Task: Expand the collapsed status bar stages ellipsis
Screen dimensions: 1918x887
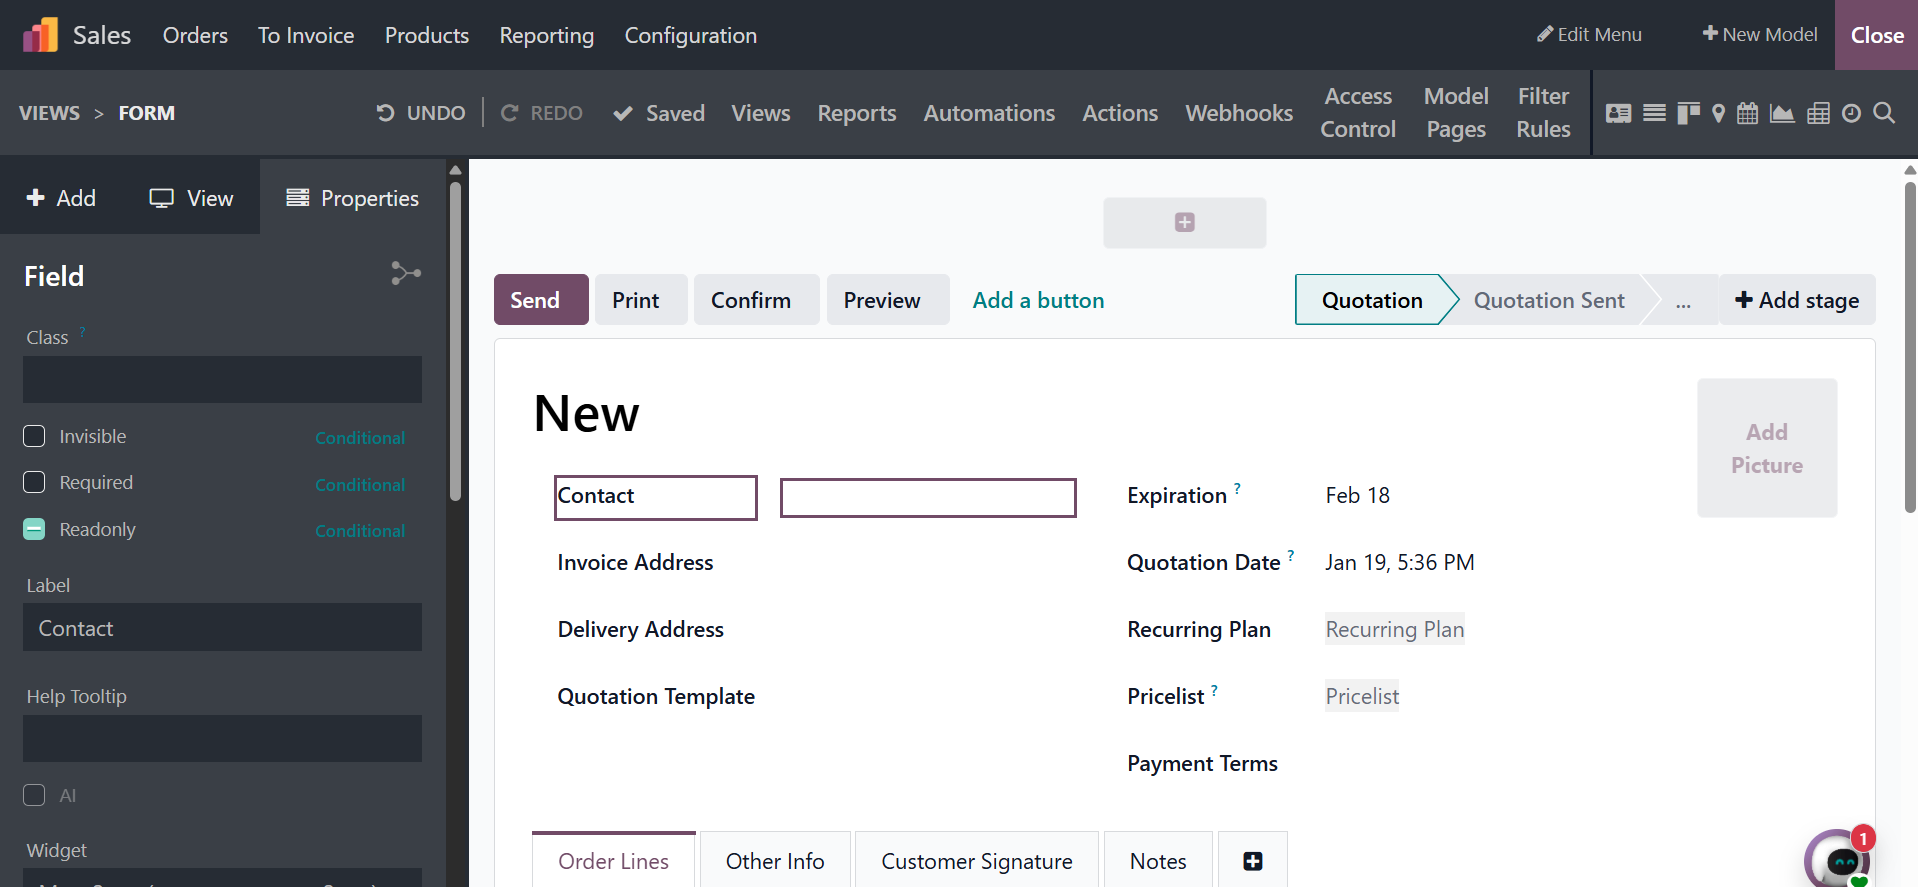Action: point(1683,301)
